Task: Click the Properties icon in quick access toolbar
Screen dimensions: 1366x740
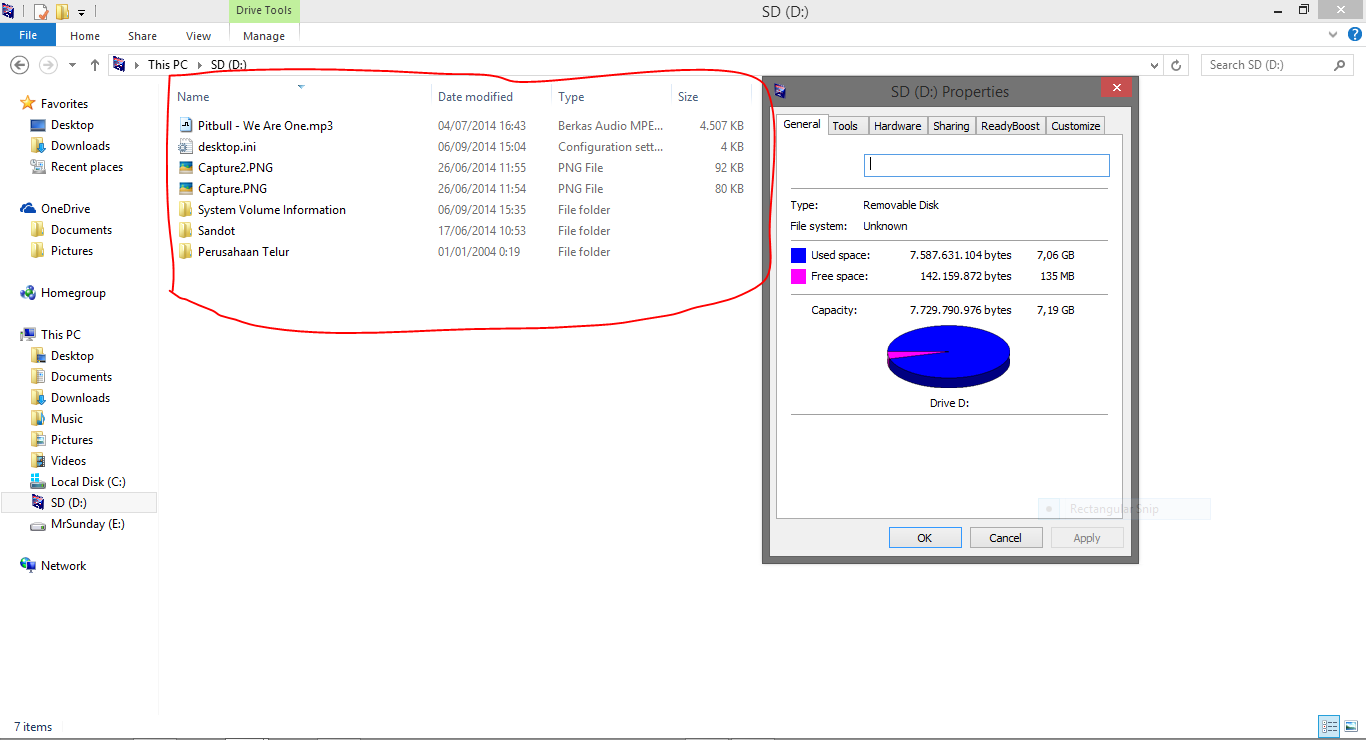Action: pyautogui.click(x=41, y=12)
